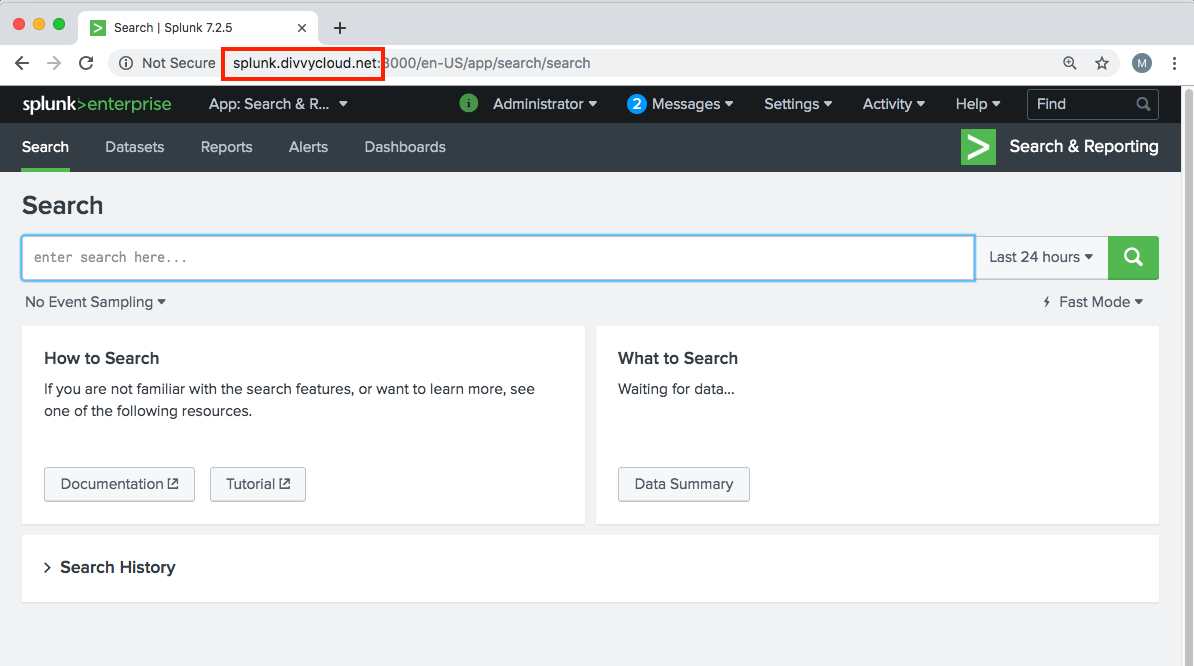The width and height of the screenshot is (1194, 666).
Task: Click the magnifier icon in Find box
Action: pos(1143,104)
